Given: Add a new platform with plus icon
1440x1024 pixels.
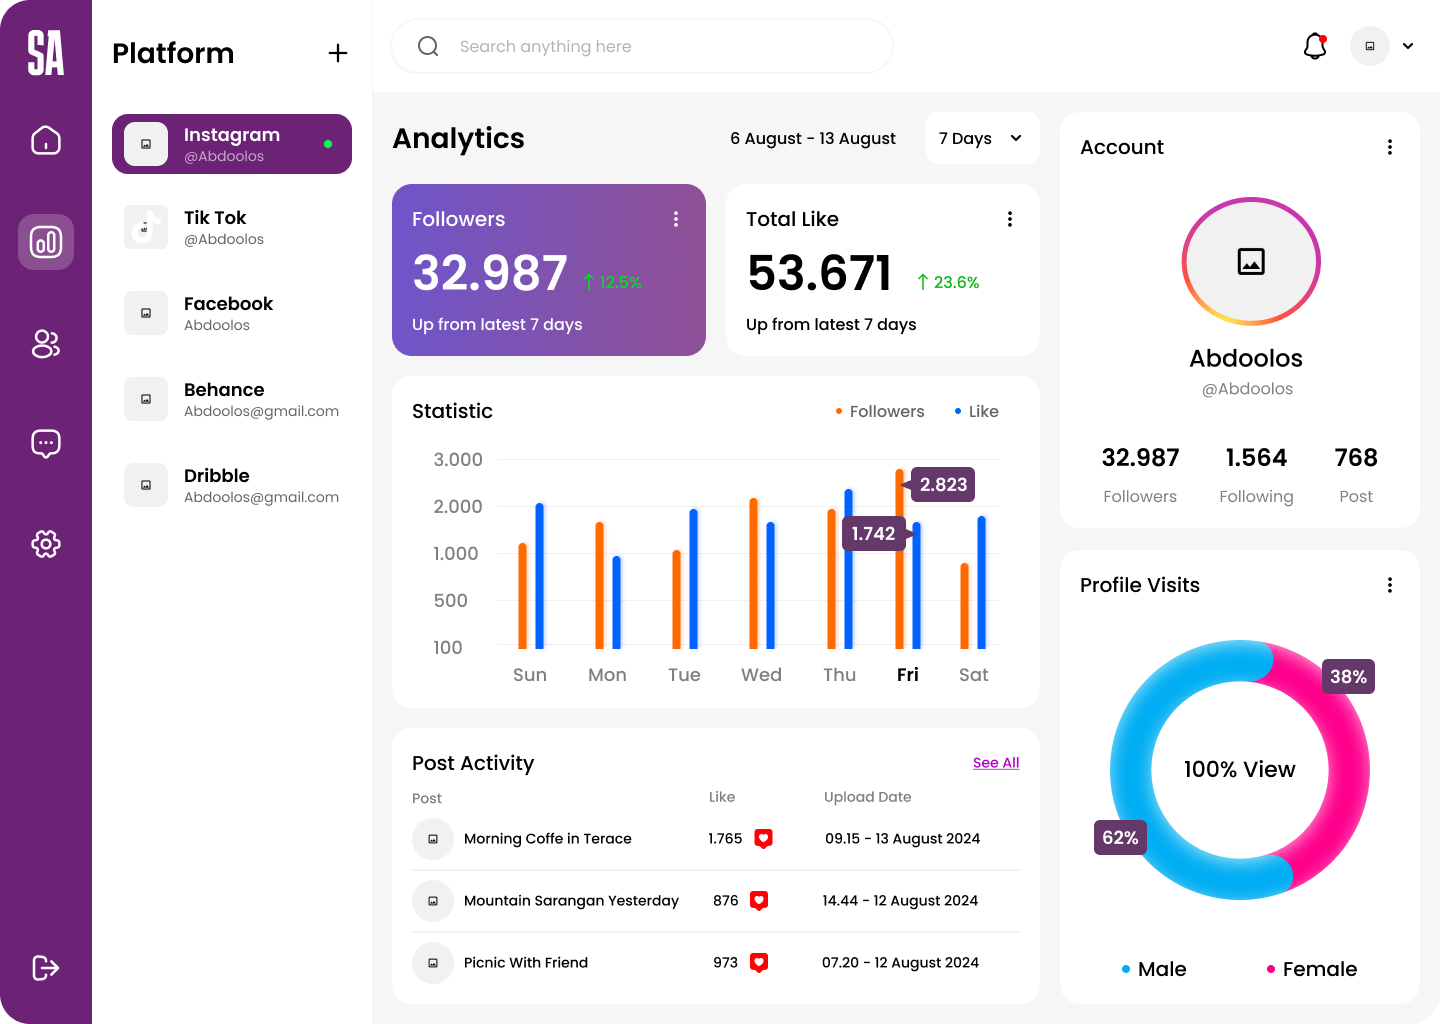Looking at the screenshot, I should pos(338,53).
